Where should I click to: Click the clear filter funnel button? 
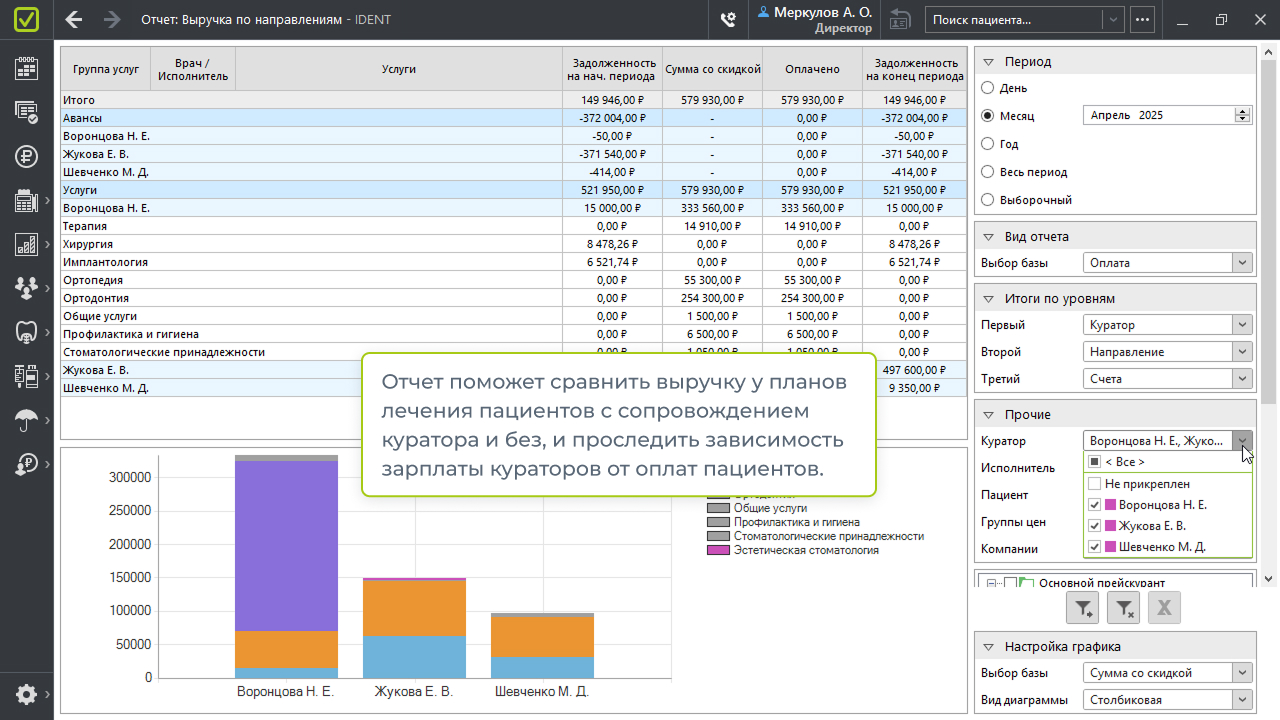coord(1124,607)
